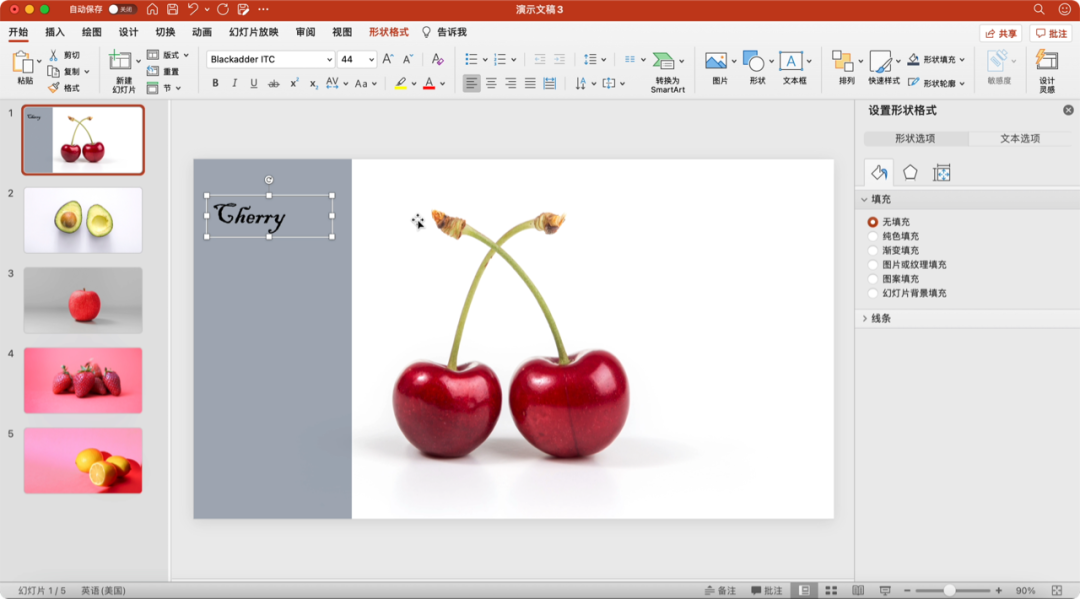Image resolution: width=1080 pixels, height=599 pixels.
Task: Click the Bold formatting icon
Action: tap(215, 83)
